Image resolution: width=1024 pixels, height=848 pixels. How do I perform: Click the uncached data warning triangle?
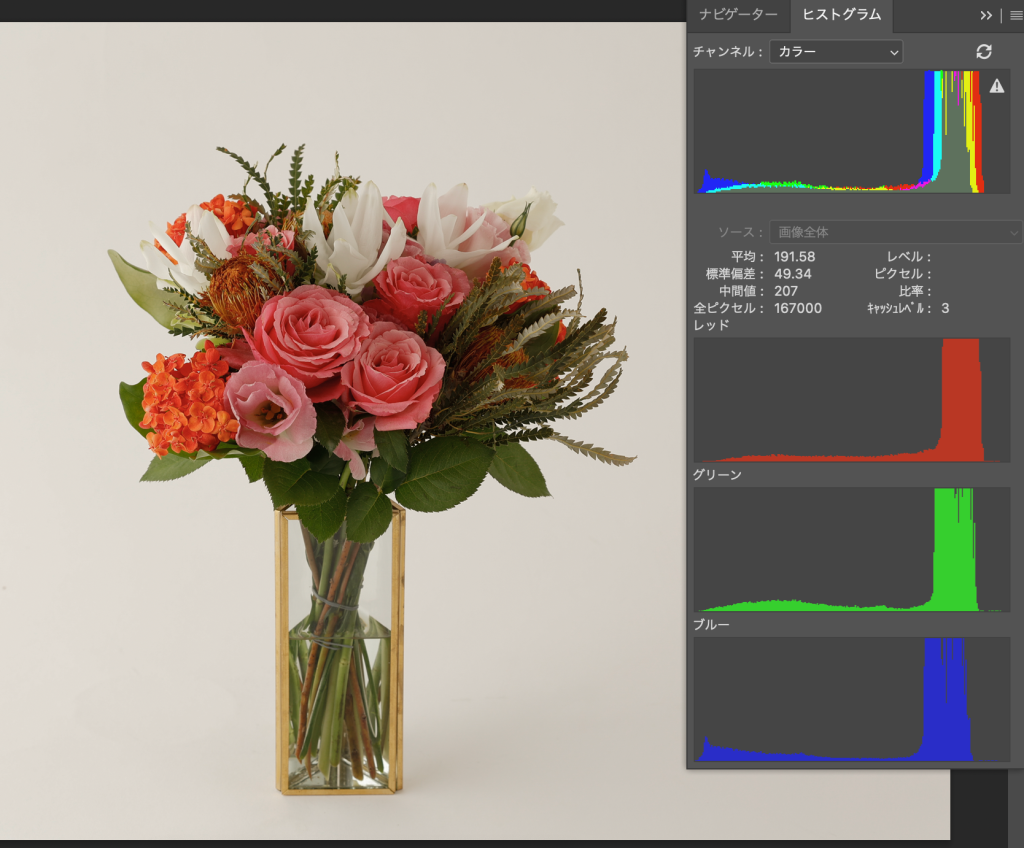tap(996, 87)
